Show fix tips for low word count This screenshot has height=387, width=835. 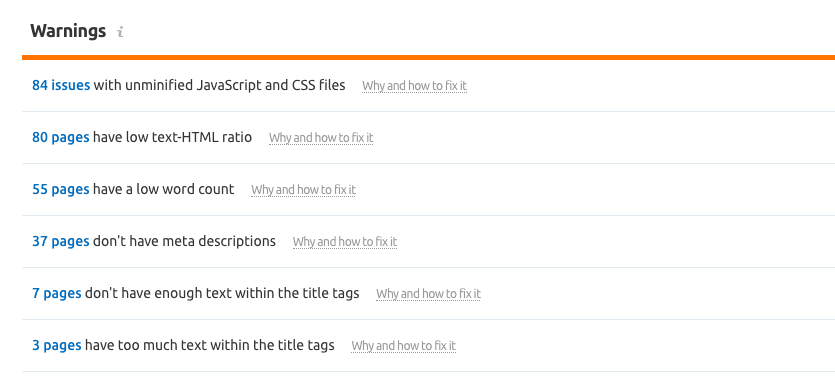(304, 190)
